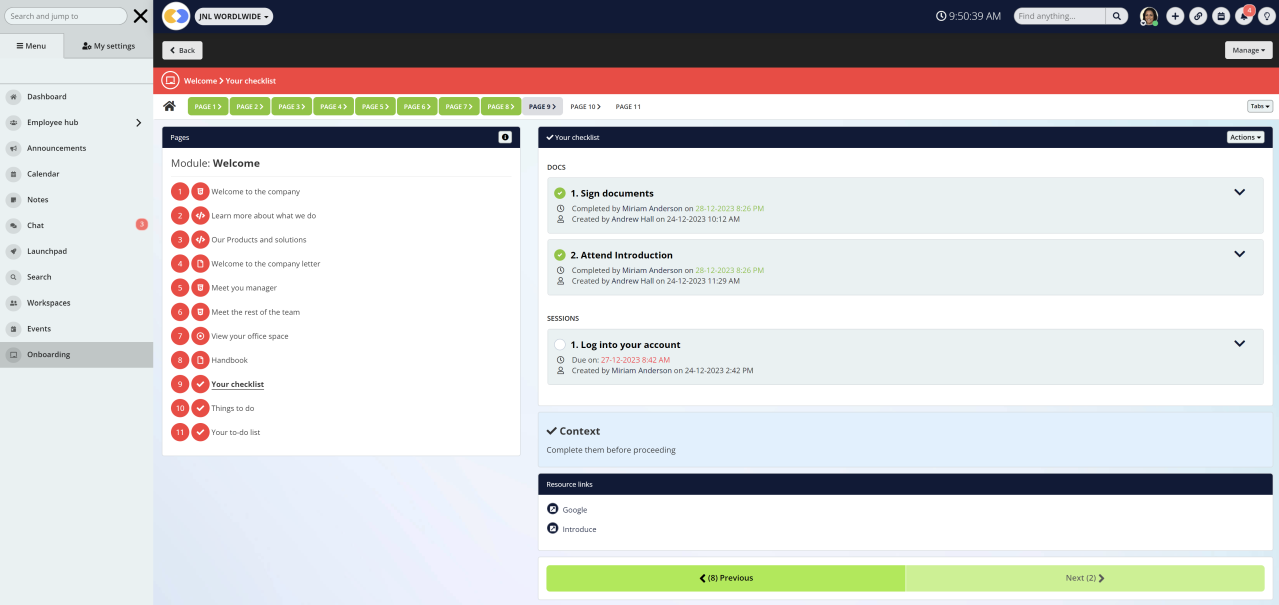Switch to the My settings tab
This screenshot has height=605, width=1279.
point(108,46)
